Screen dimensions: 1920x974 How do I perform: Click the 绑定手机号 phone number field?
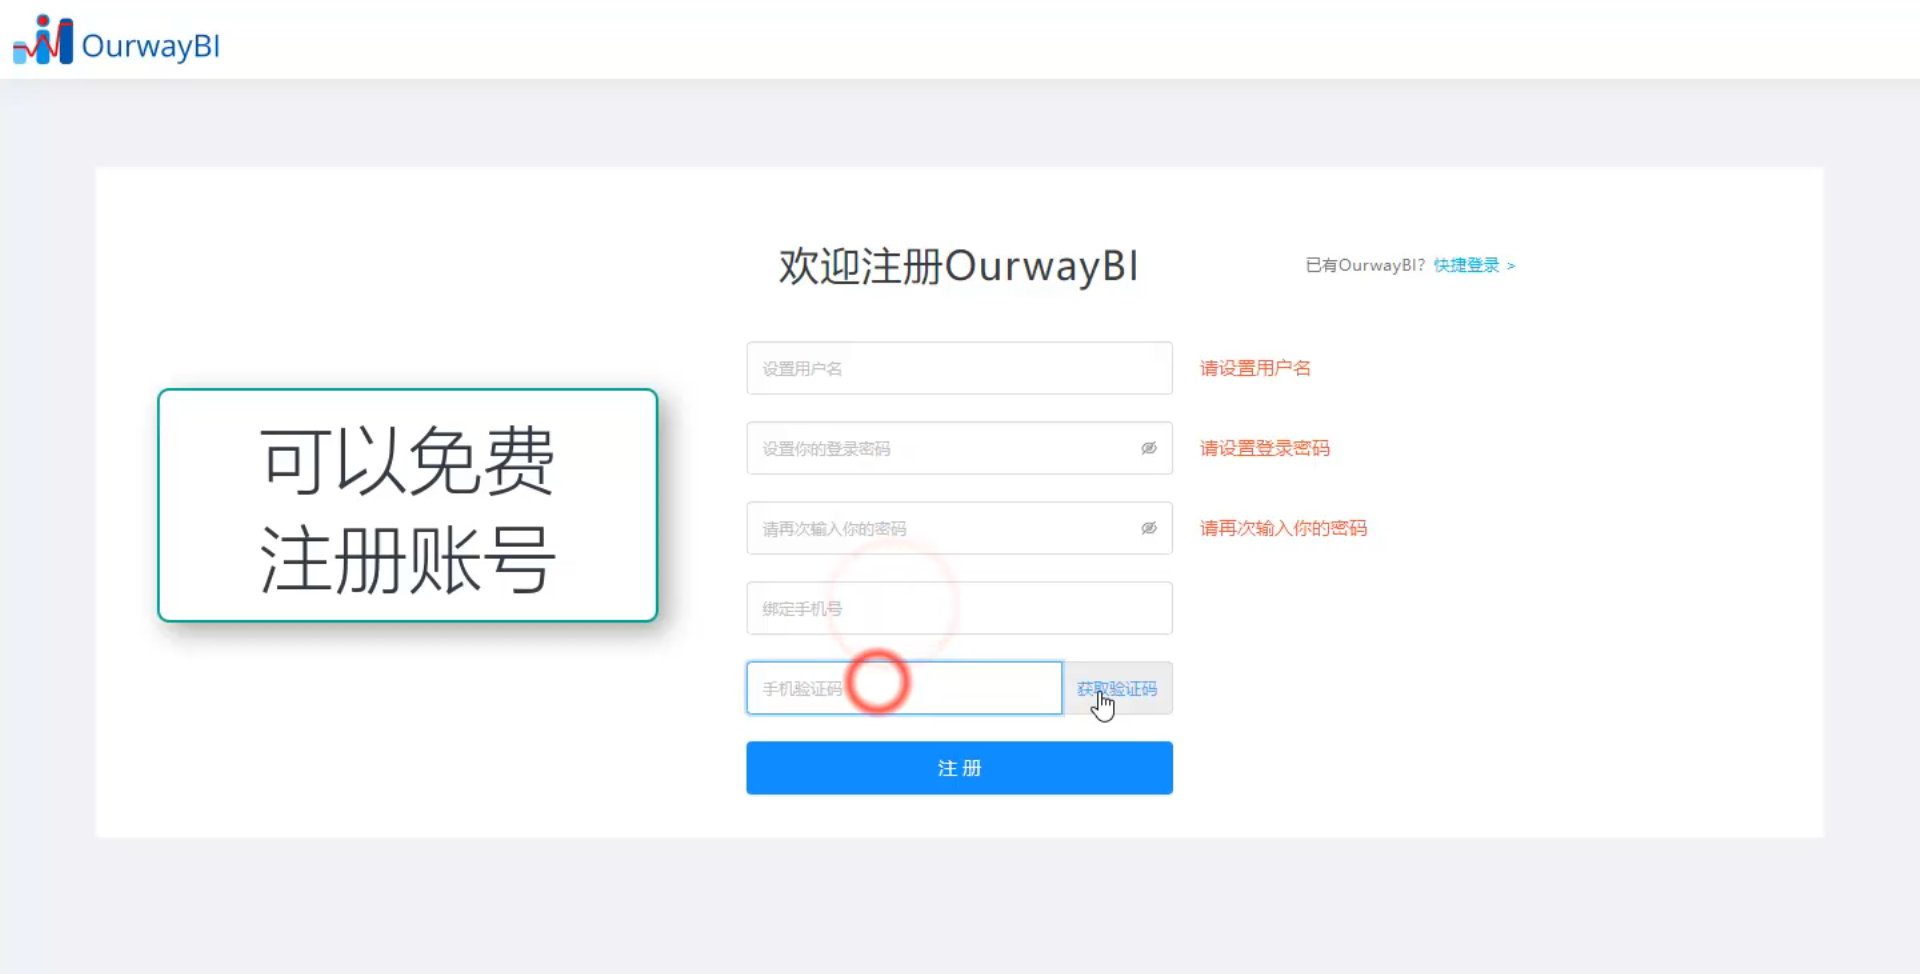click(959, 608)
